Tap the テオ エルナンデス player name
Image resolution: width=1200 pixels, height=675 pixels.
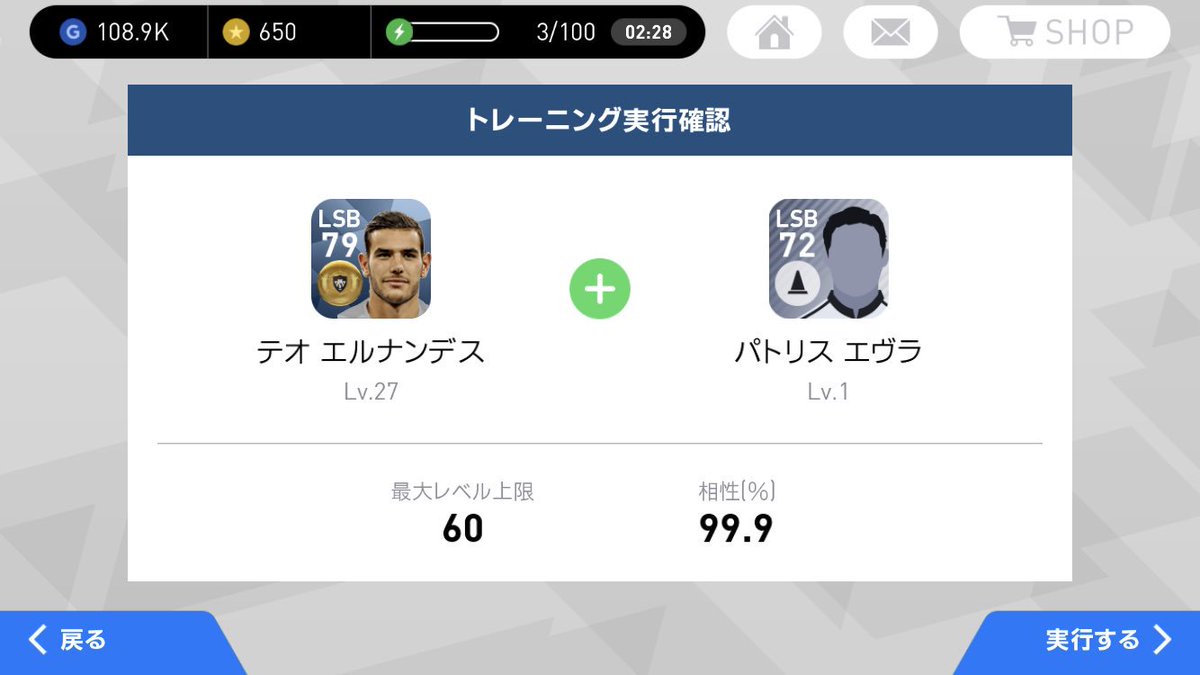click(x=371, y=352)
